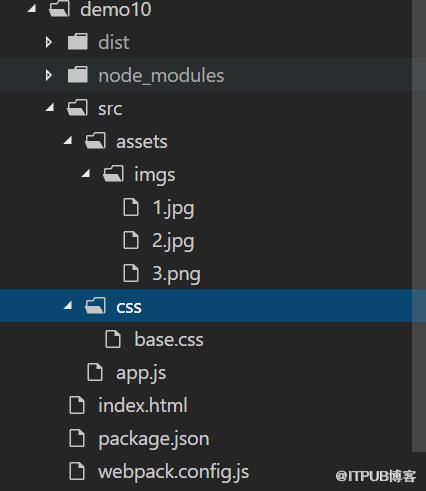Select the imgs folder label
The image size is (426, 491).
coord(155,175)
